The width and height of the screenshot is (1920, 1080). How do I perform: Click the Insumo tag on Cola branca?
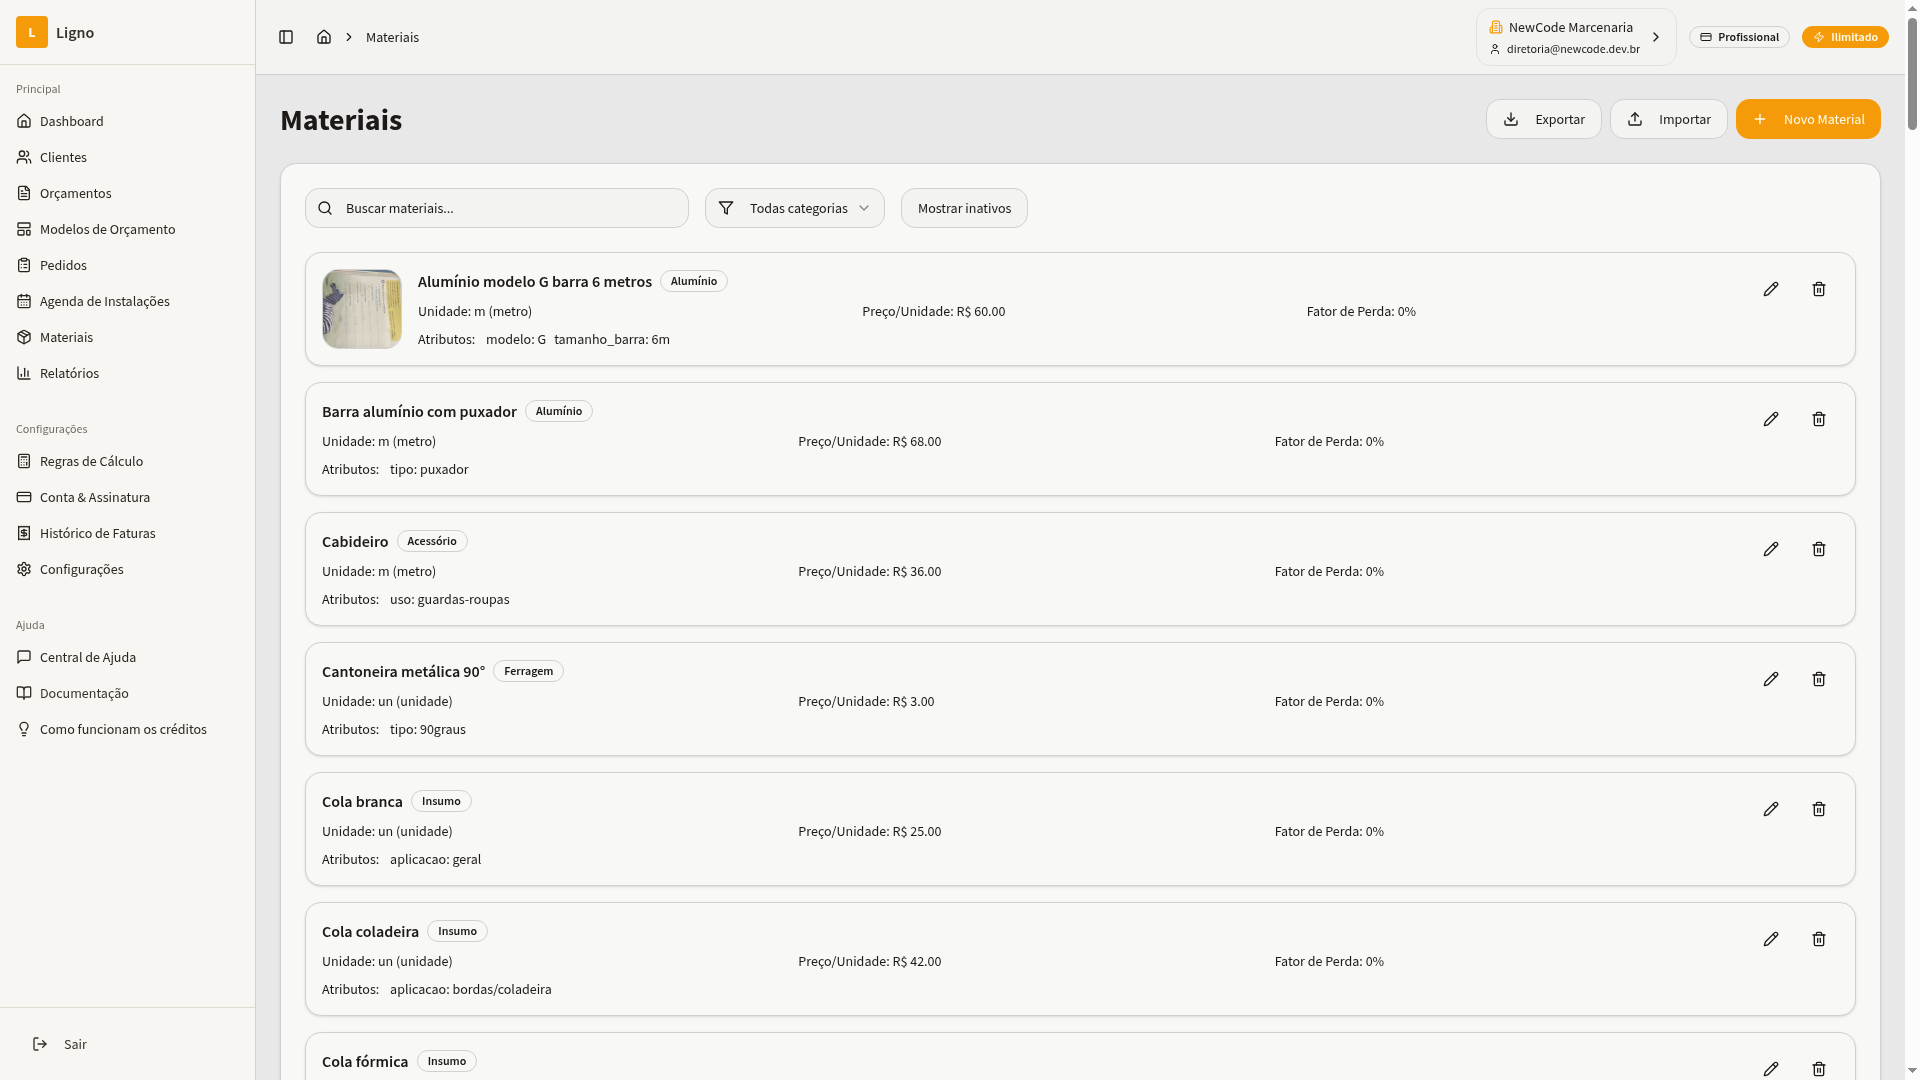441,801
